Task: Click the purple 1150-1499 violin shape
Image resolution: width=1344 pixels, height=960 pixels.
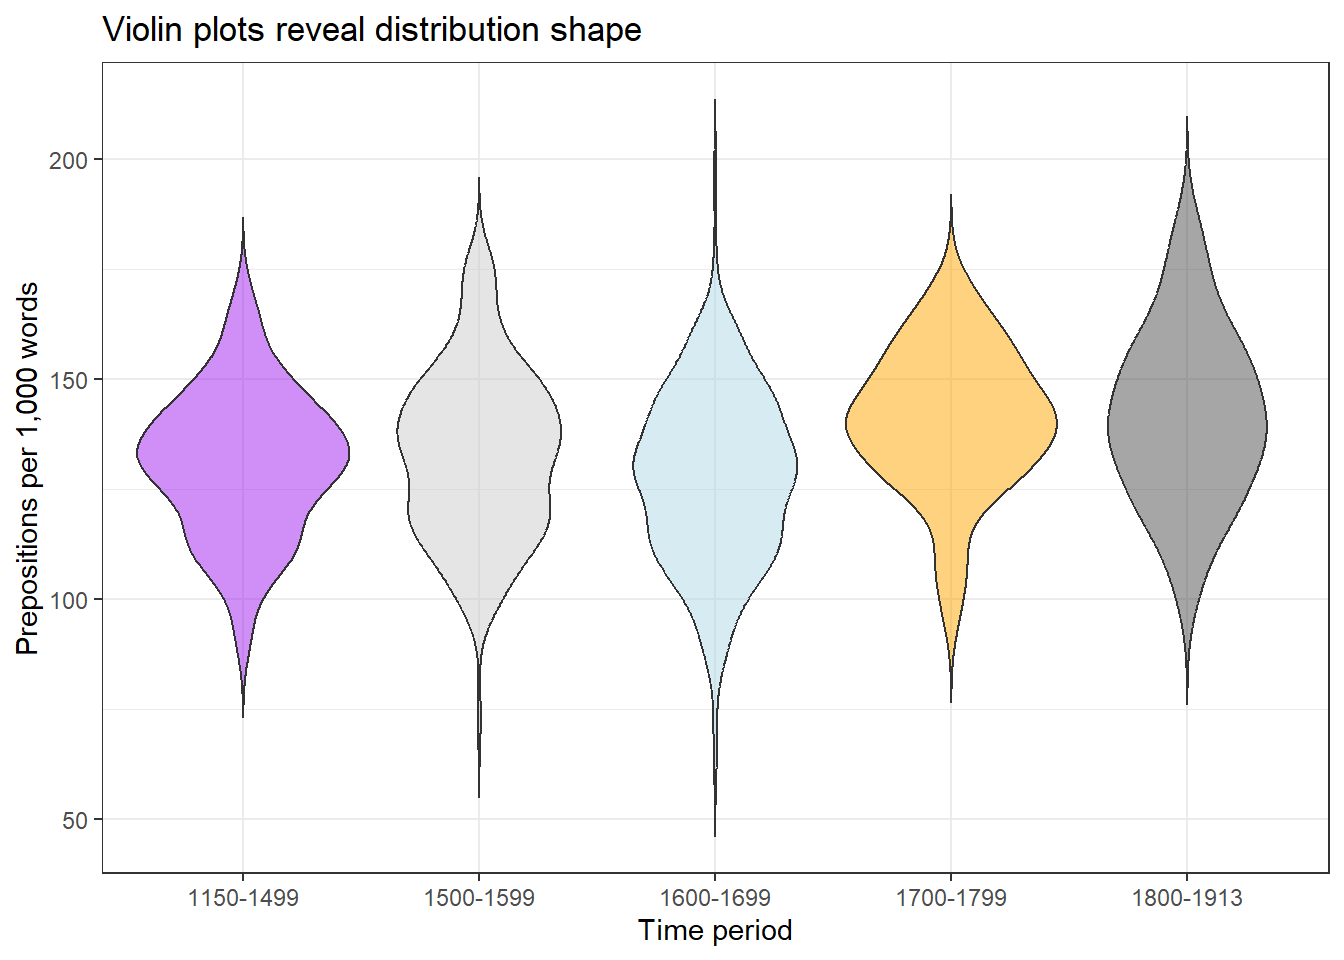Action: click(x=243, y=455)
